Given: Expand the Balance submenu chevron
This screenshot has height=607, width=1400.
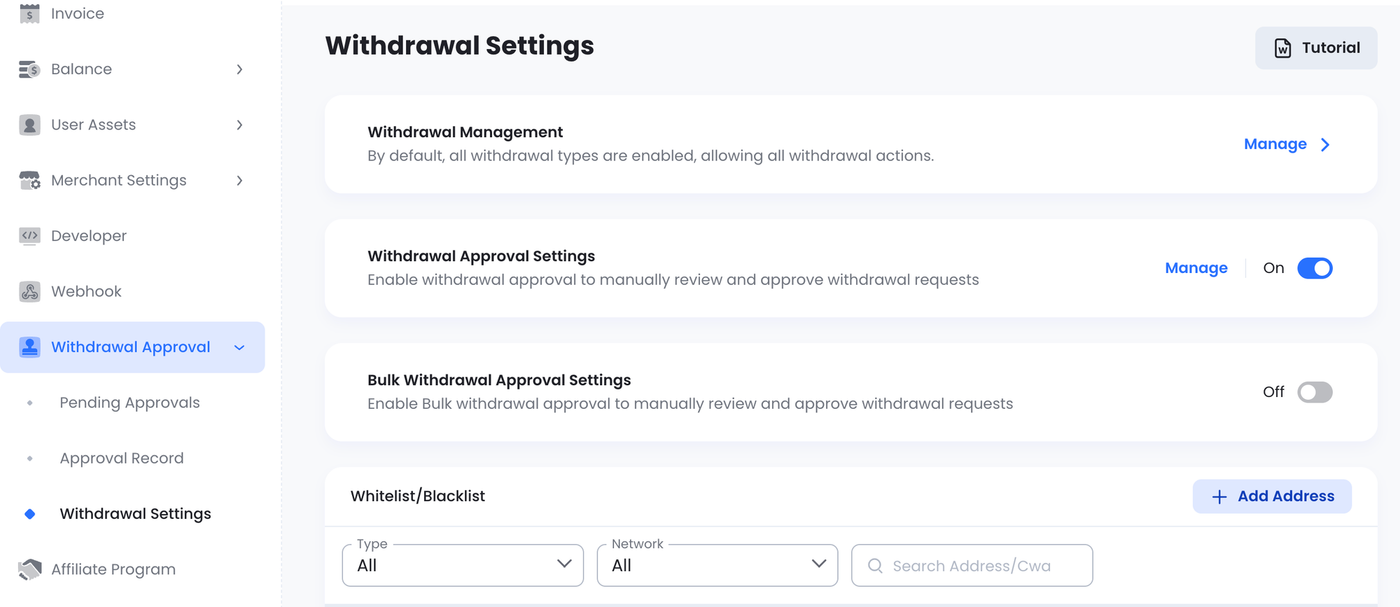Looking at the screenshot, I should click(239, 69).
